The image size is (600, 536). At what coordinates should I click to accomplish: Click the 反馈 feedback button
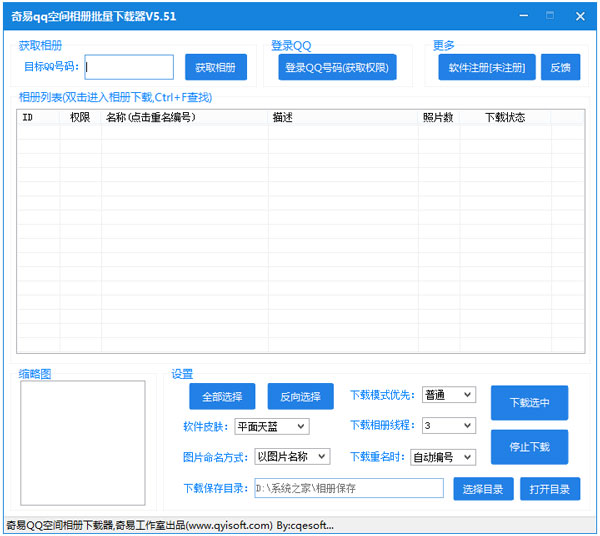[560, 67]
